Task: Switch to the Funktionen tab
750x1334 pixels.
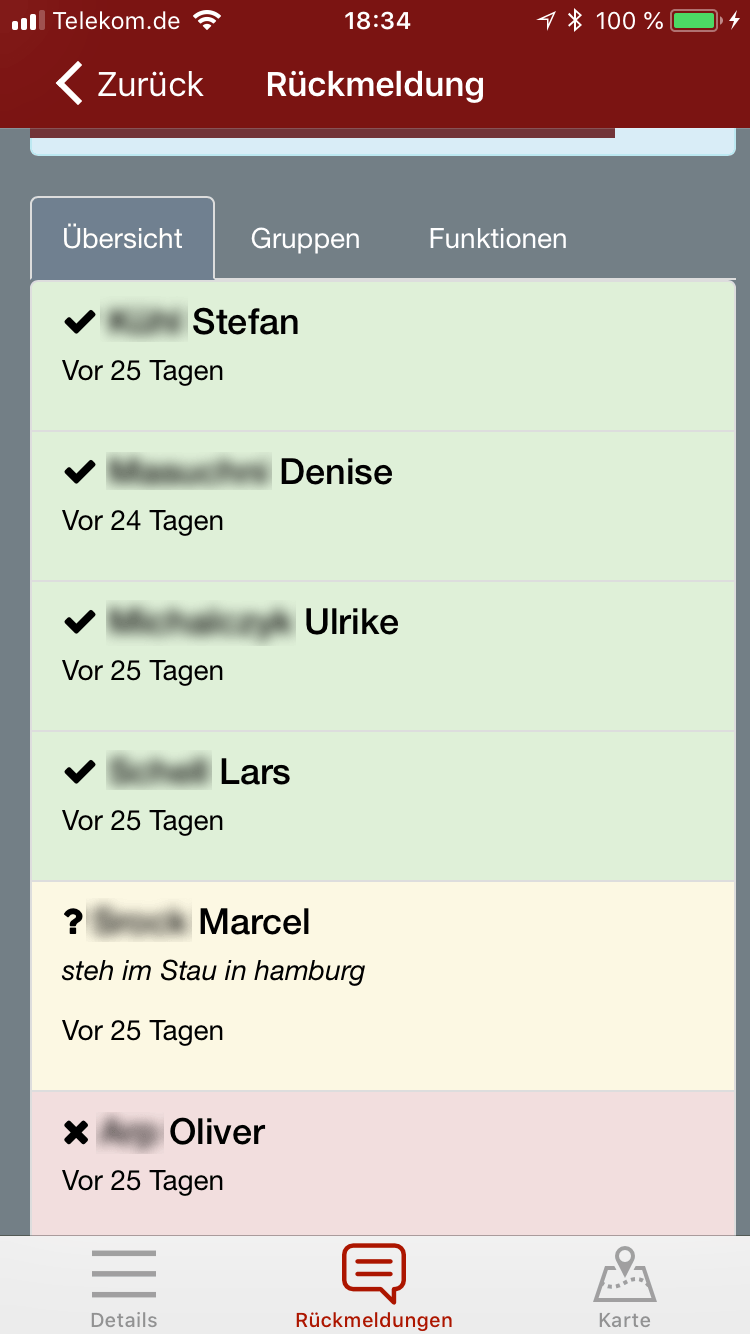Action: (x=498, y=239)
